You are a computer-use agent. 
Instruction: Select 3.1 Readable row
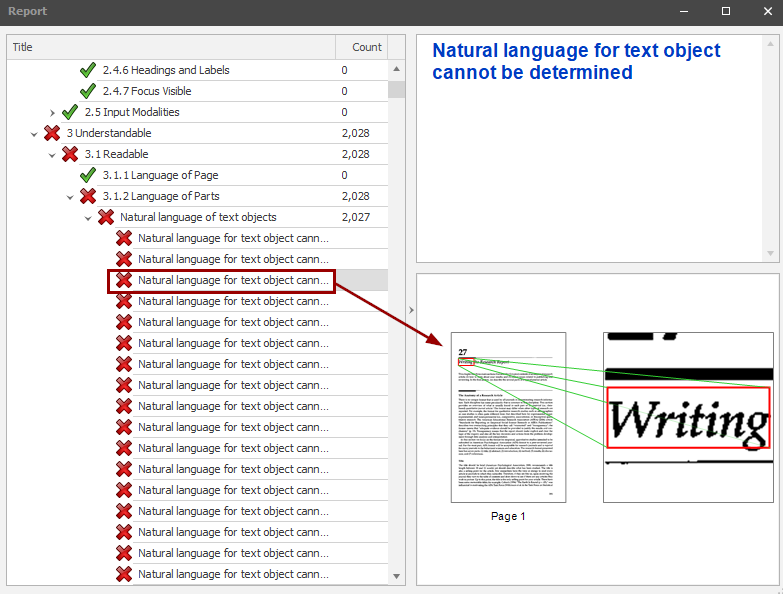[x=197, y=154]
